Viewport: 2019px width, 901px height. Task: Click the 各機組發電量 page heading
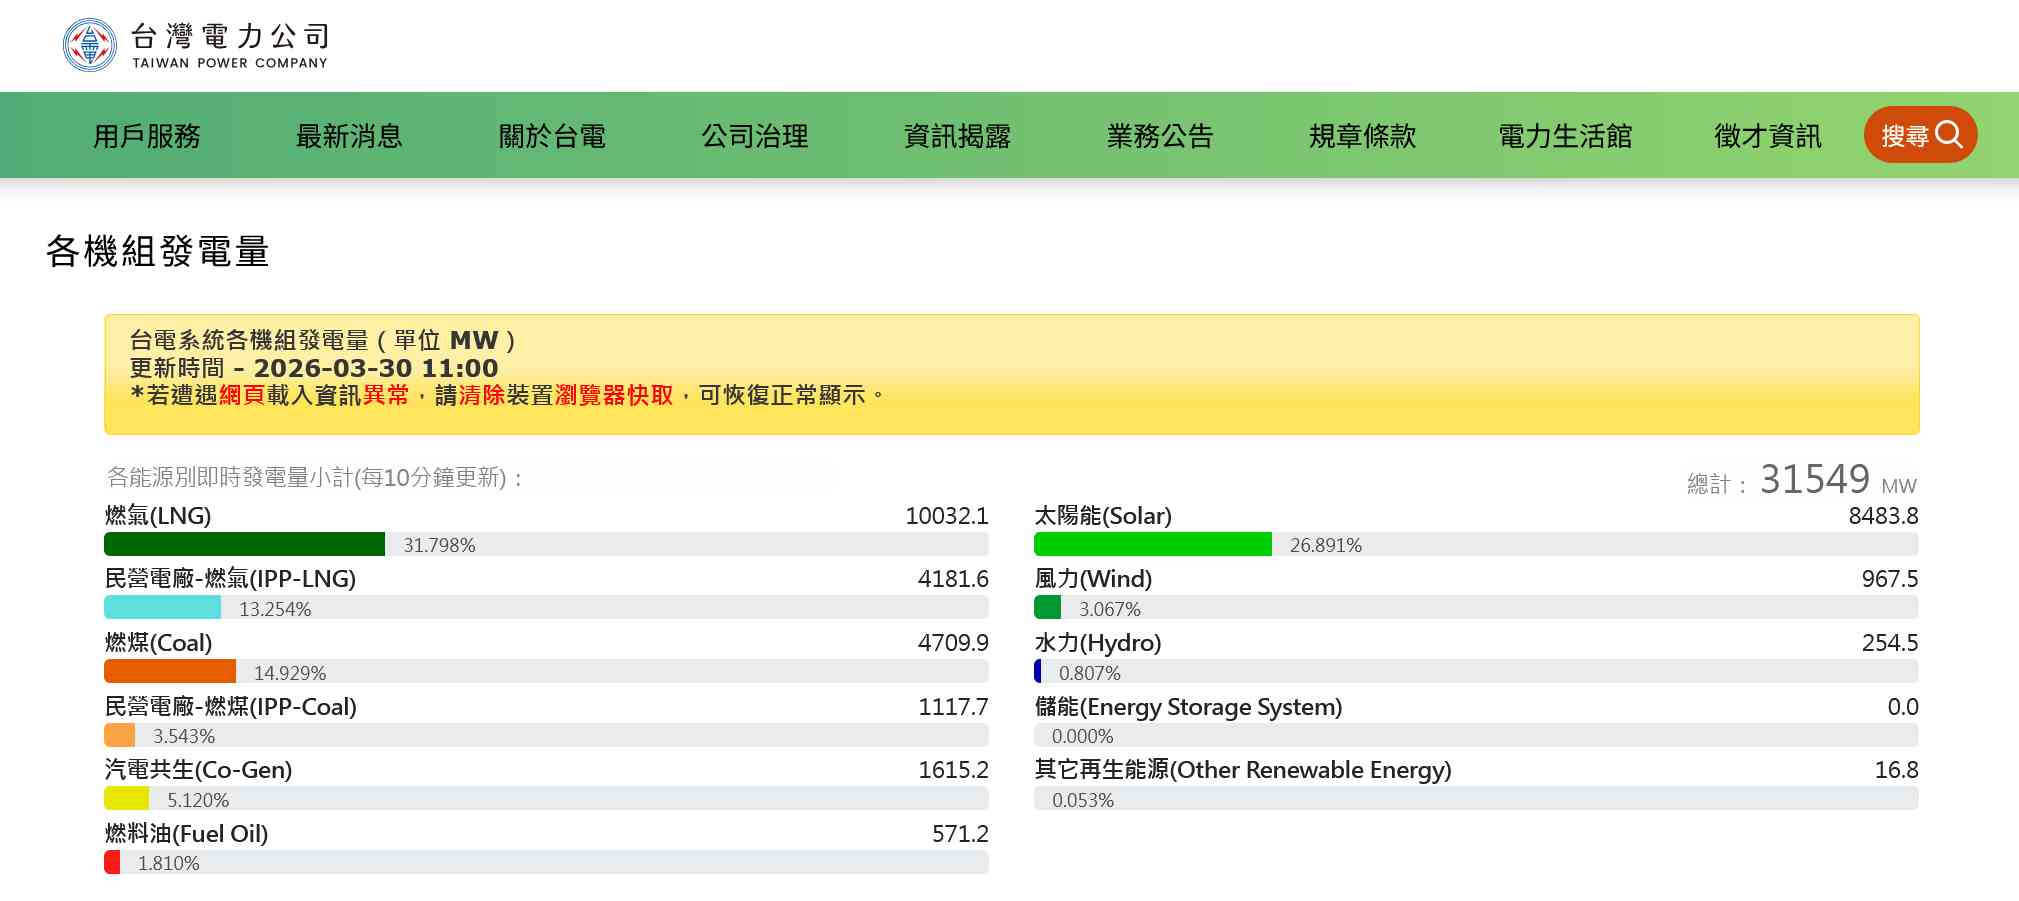(157, 251)
